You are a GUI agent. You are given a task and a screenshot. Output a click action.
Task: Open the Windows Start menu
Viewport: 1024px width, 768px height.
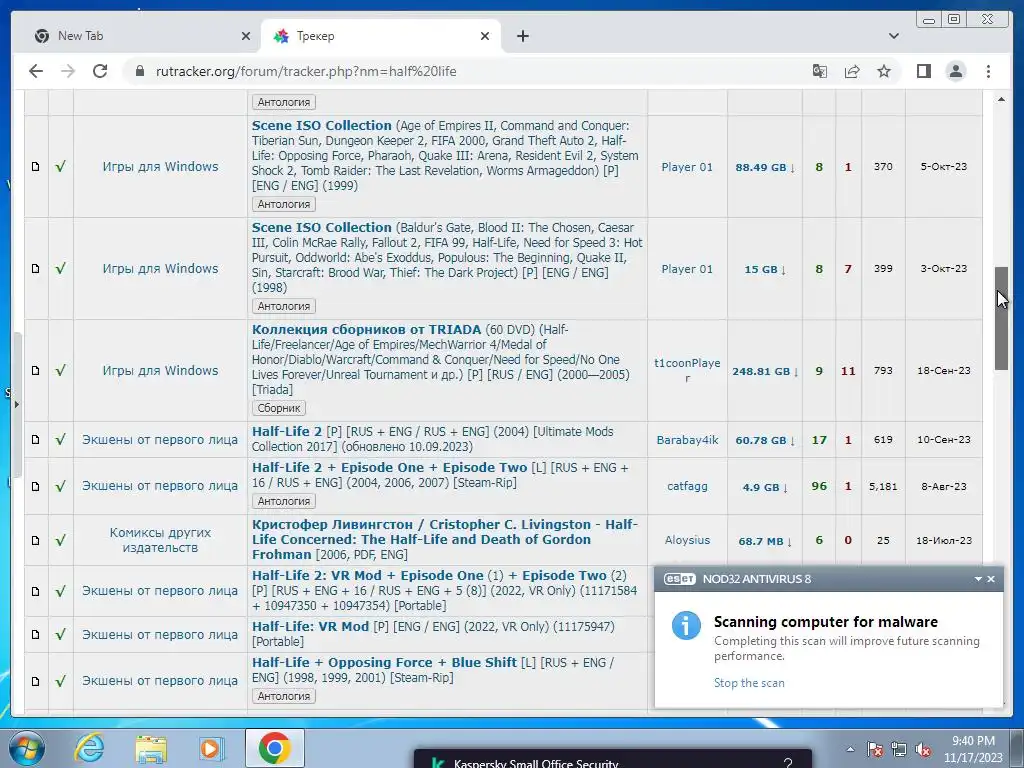pos(25,748)
